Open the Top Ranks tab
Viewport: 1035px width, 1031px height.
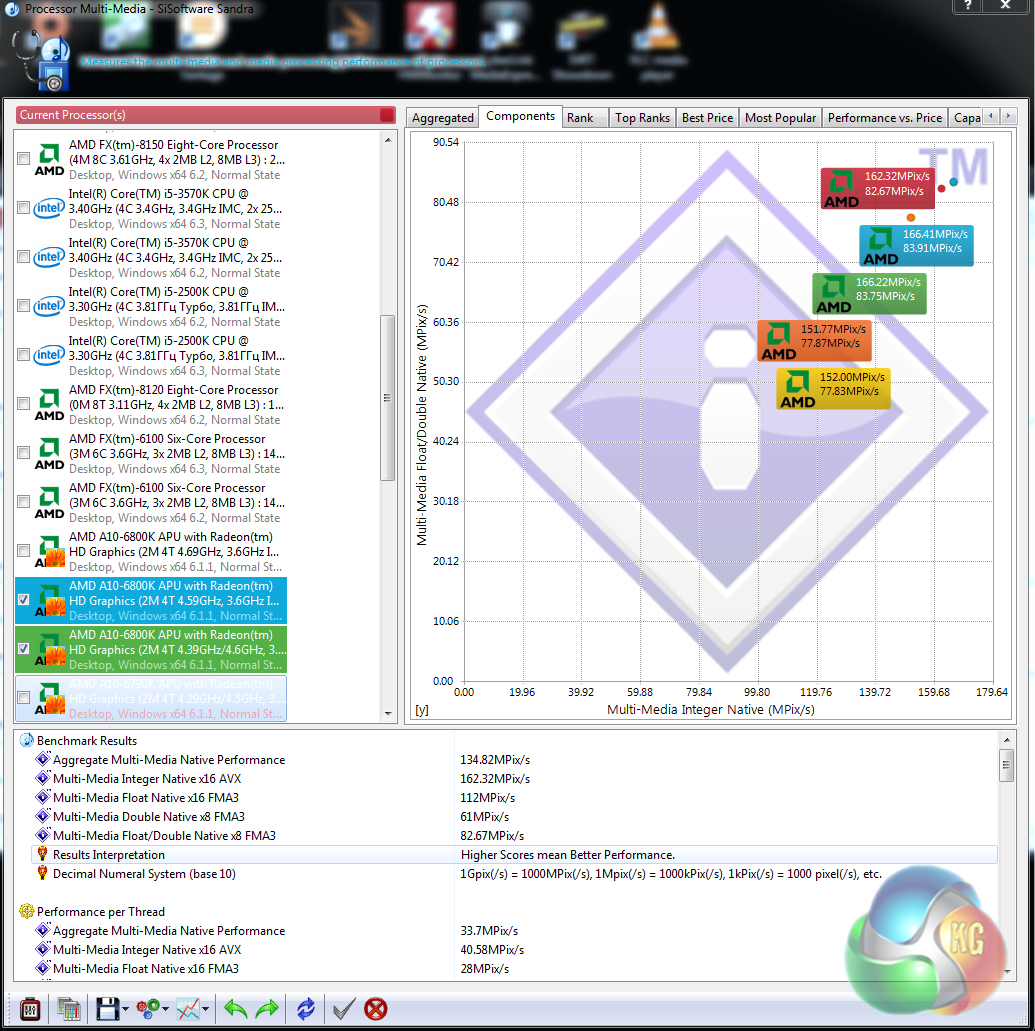coord(642,117)
